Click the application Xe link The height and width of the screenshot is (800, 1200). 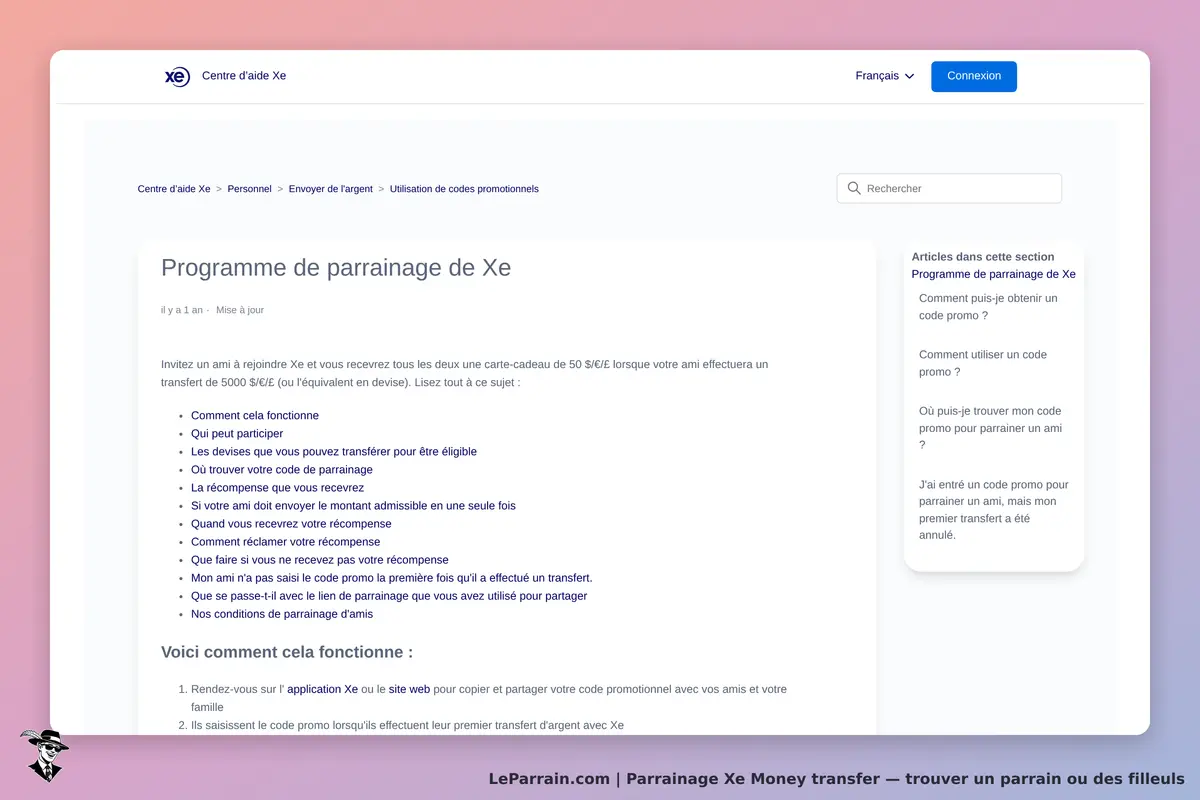[x=322, y=689]
